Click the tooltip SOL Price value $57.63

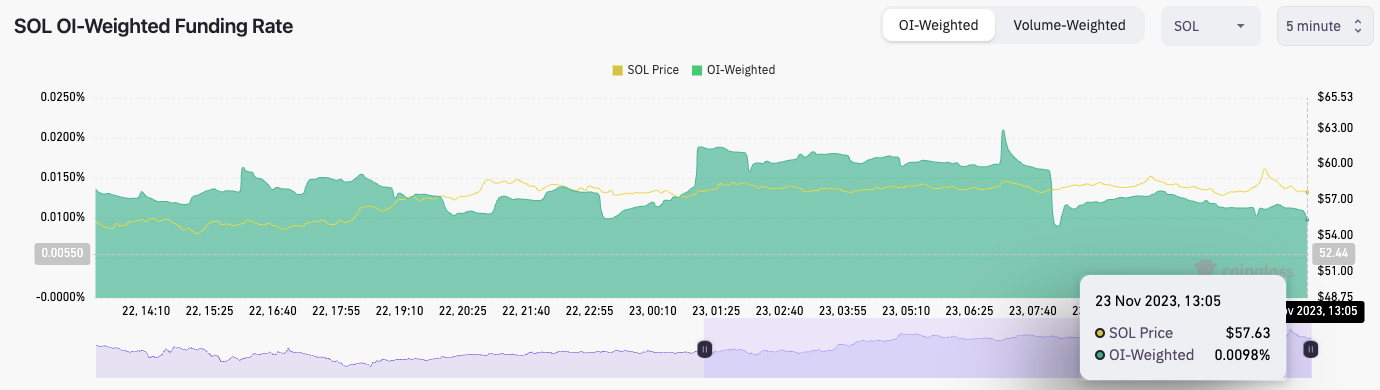point(1249,333)
